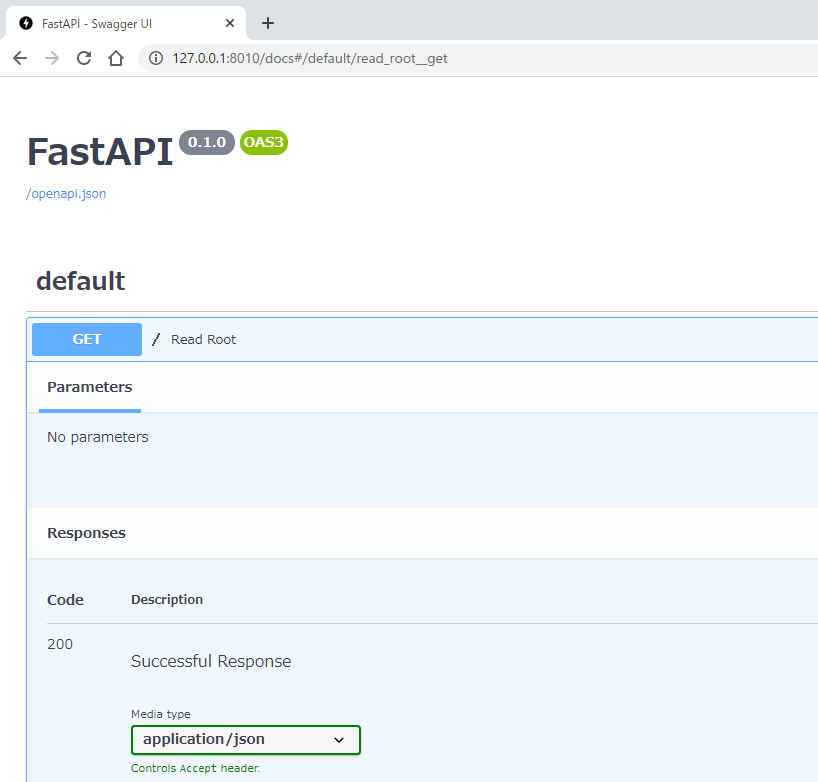Open the /openapi.json link
Viewport: 818px width, 782px height.
(x=66, y=194)
